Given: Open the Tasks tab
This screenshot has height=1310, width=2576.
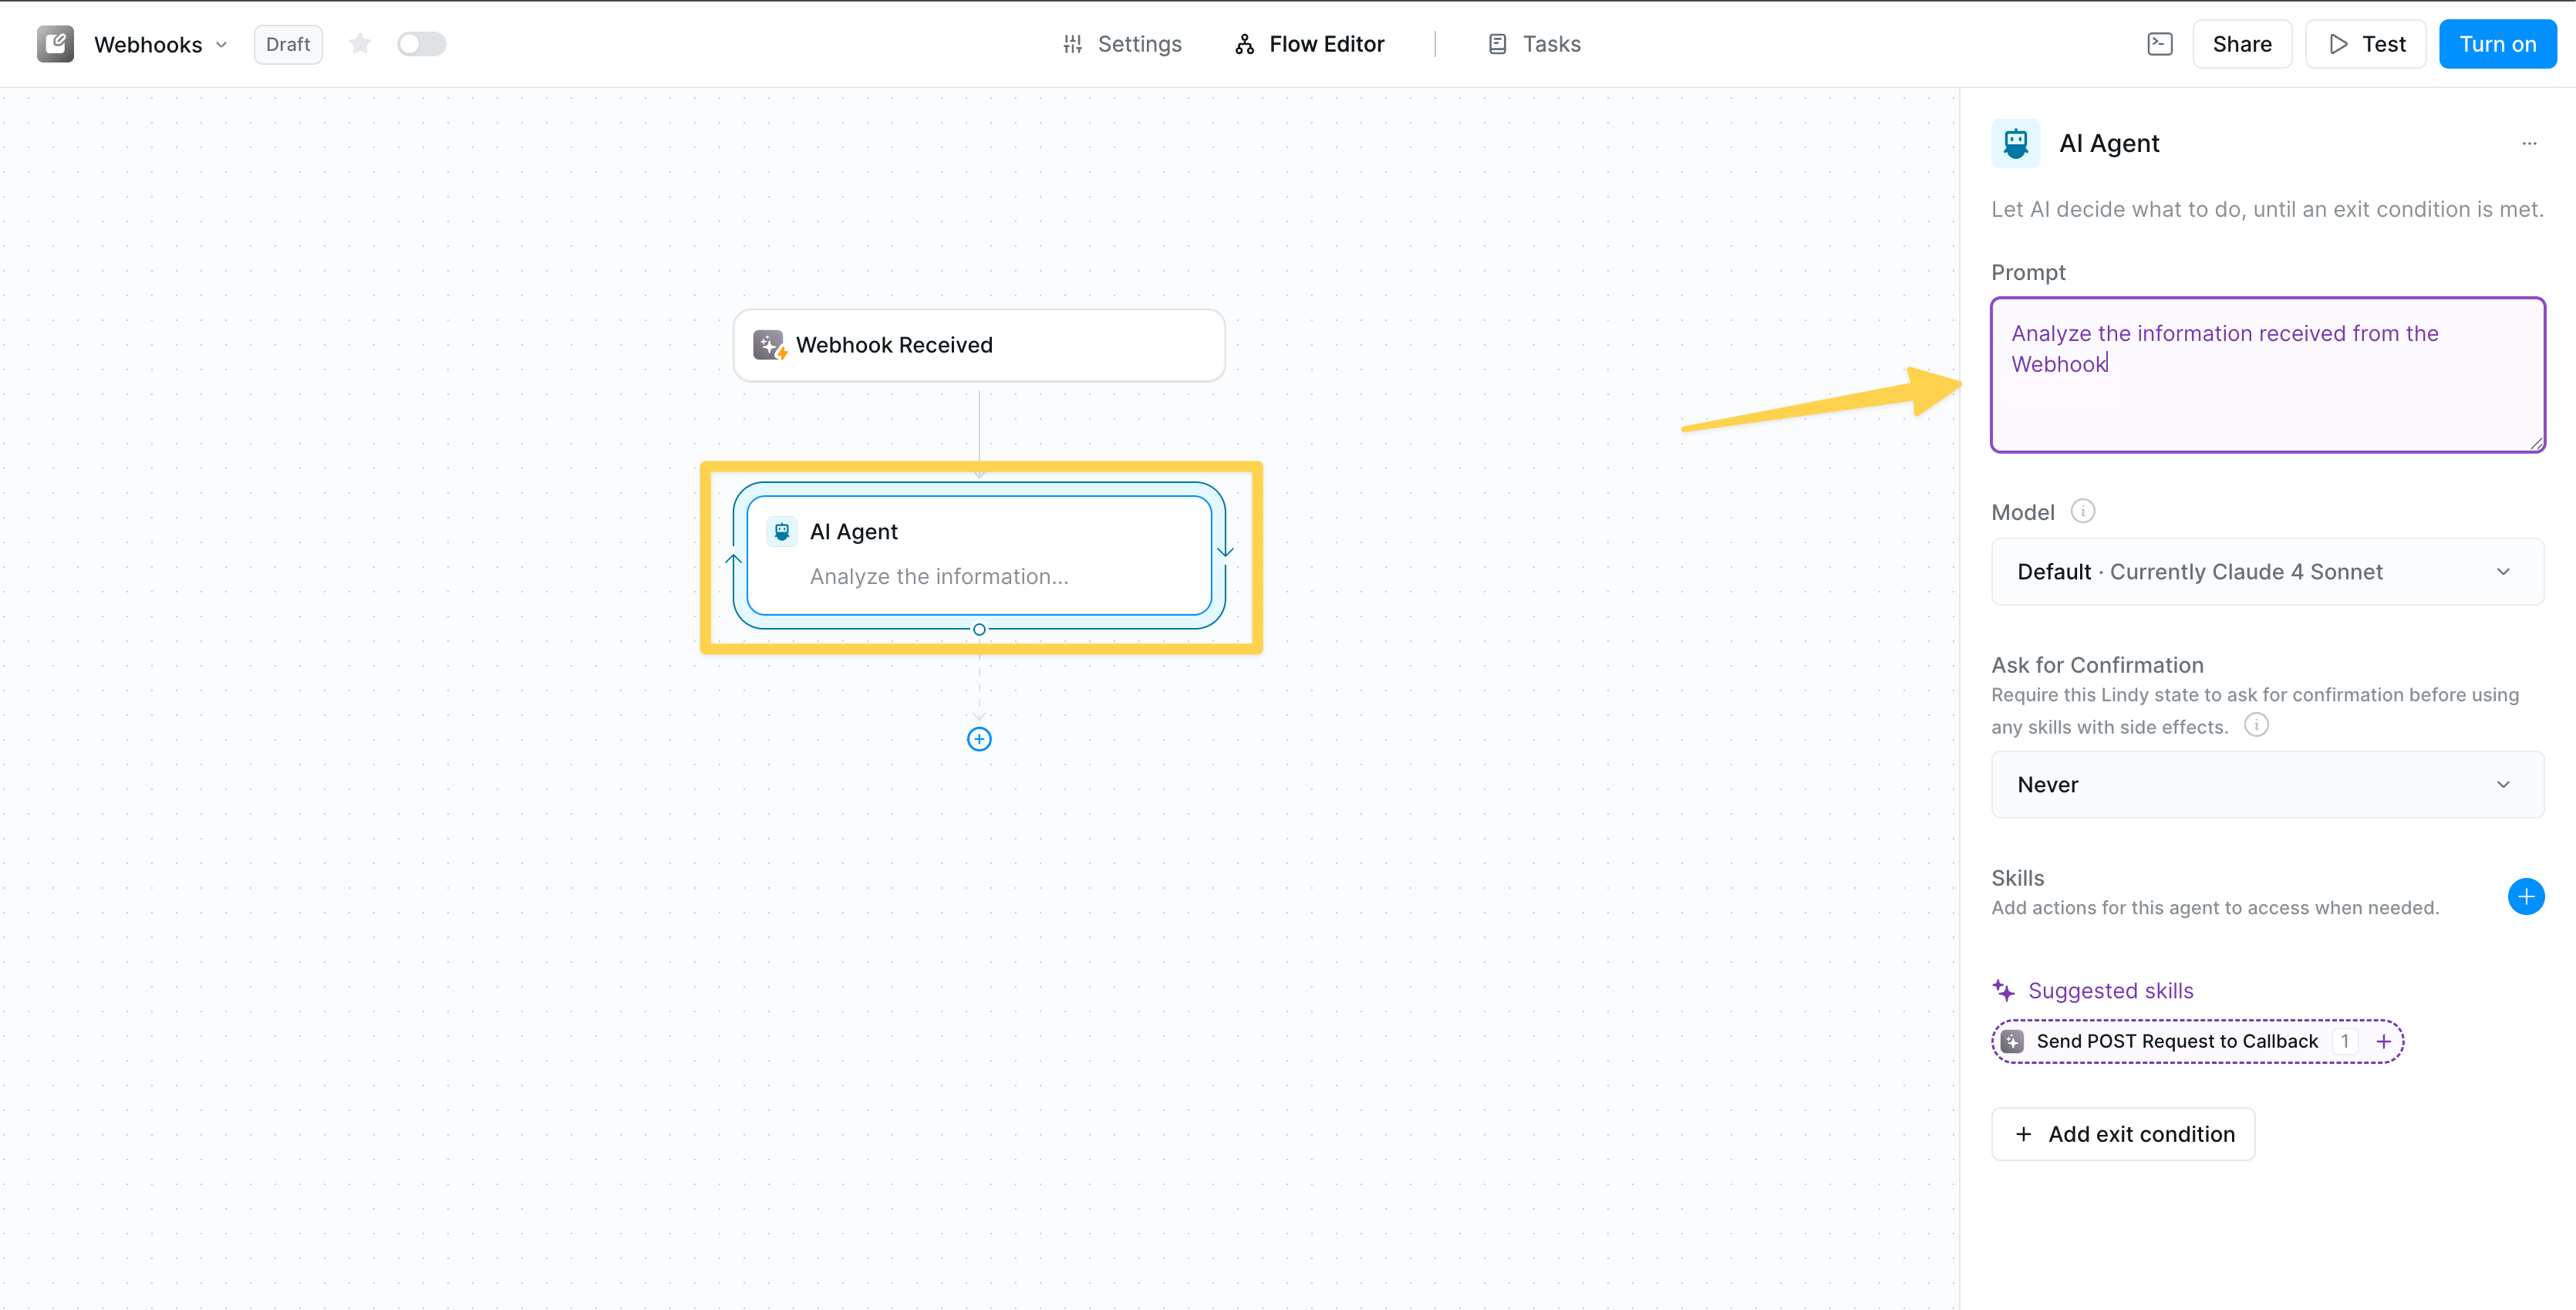Looking at the screenshot, I should click(1532, 43).
